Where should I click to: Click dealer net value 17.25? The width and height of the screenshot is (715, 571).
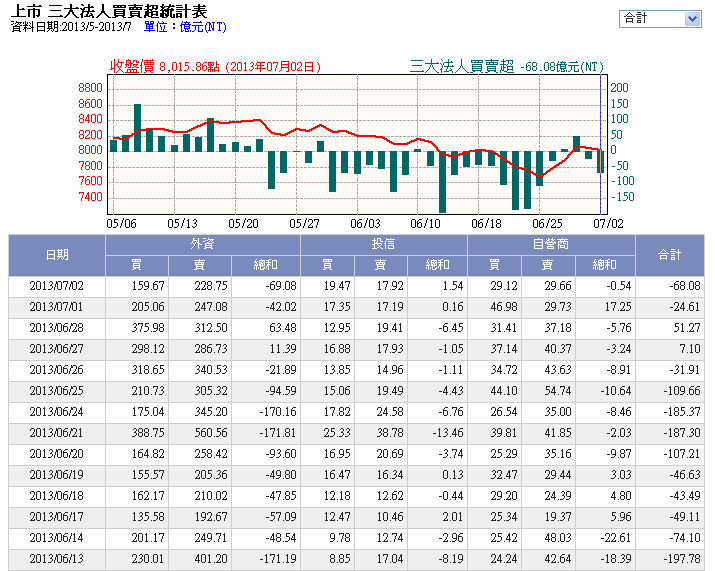(x=618, y=307)
